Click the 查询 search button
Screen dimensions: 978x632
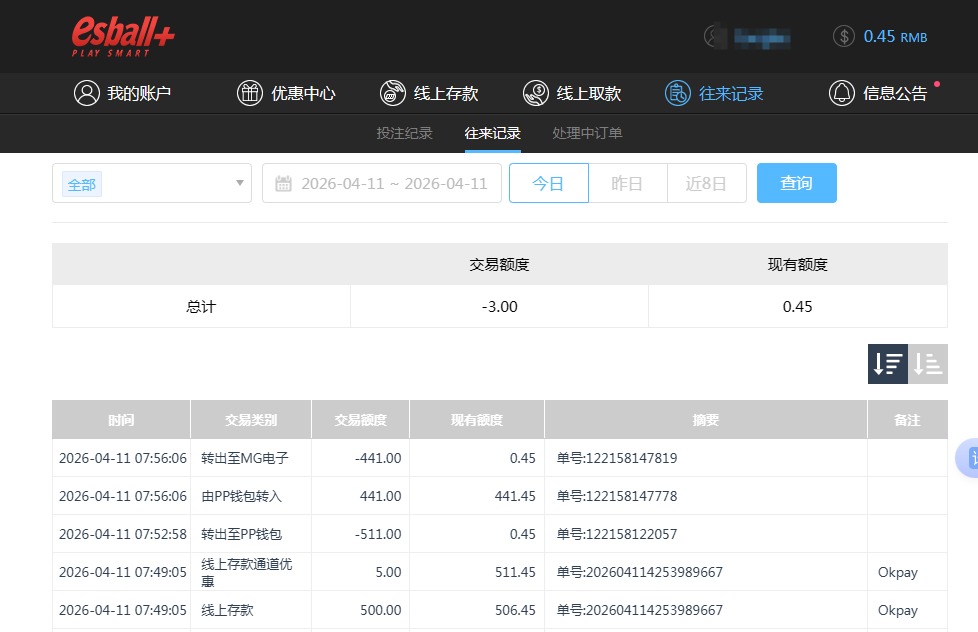coord(796,182)
